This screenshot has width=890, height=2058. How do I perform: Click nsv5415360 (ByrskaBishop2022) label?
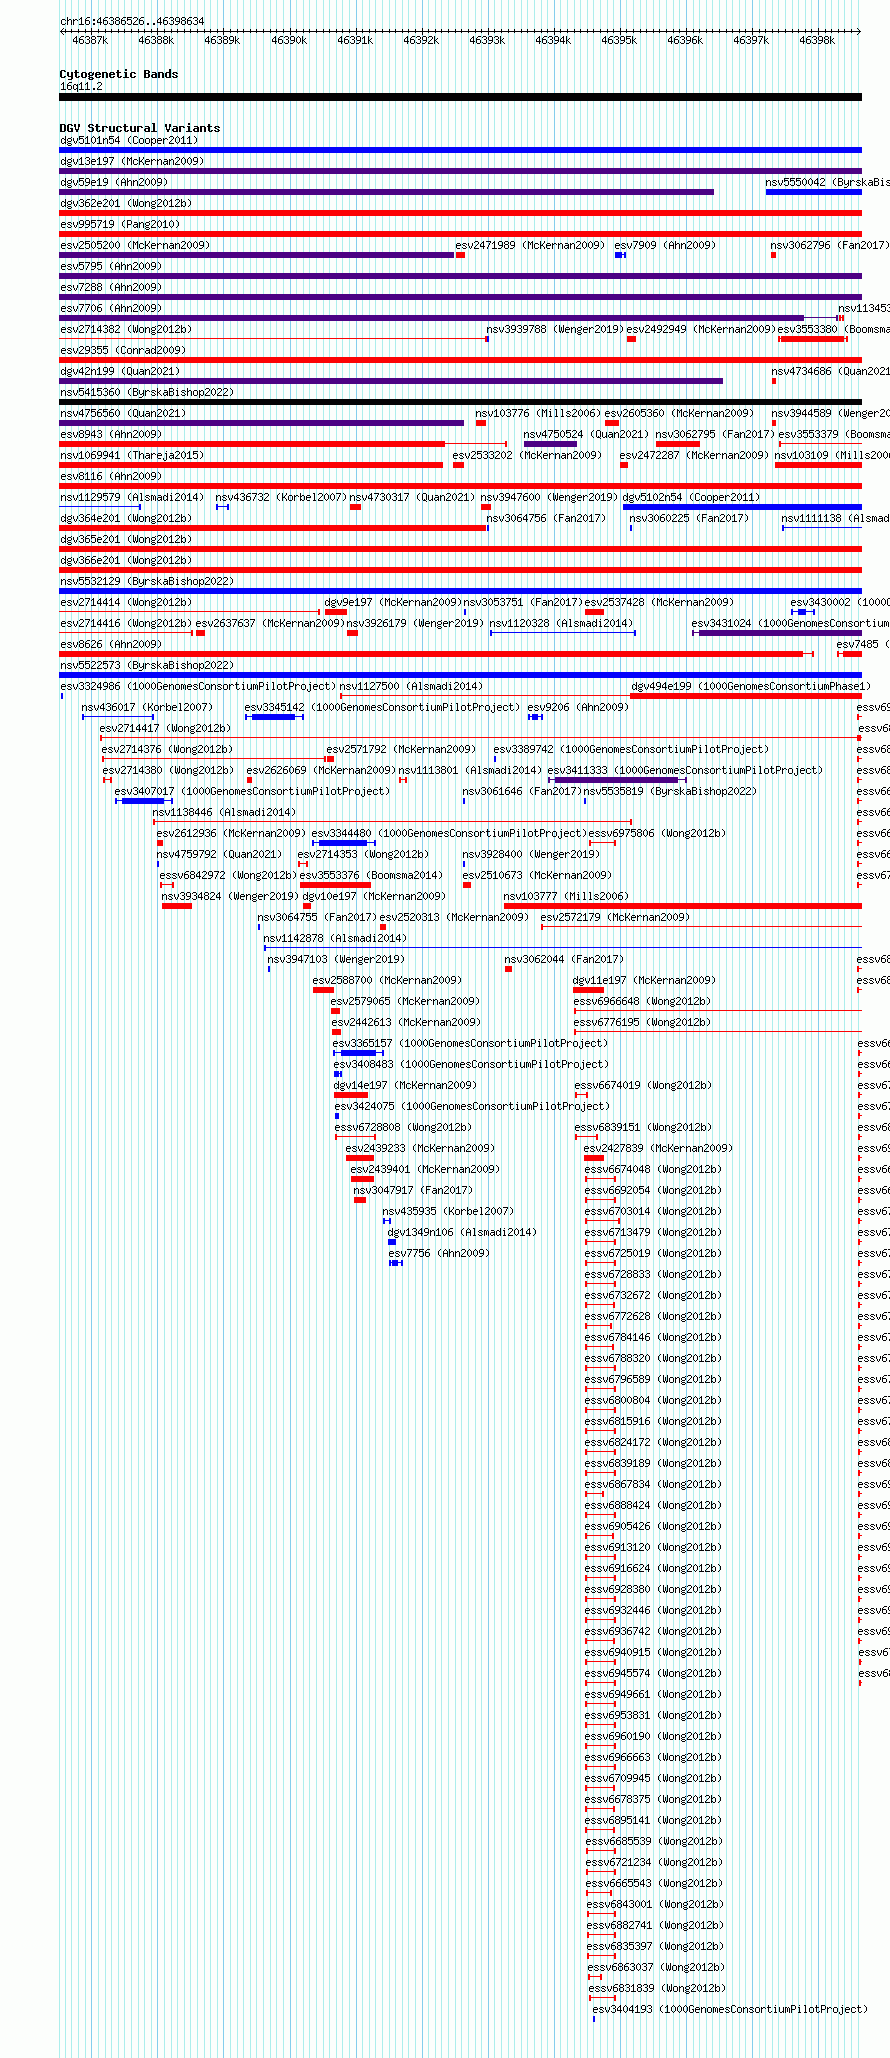coord(147,392)
